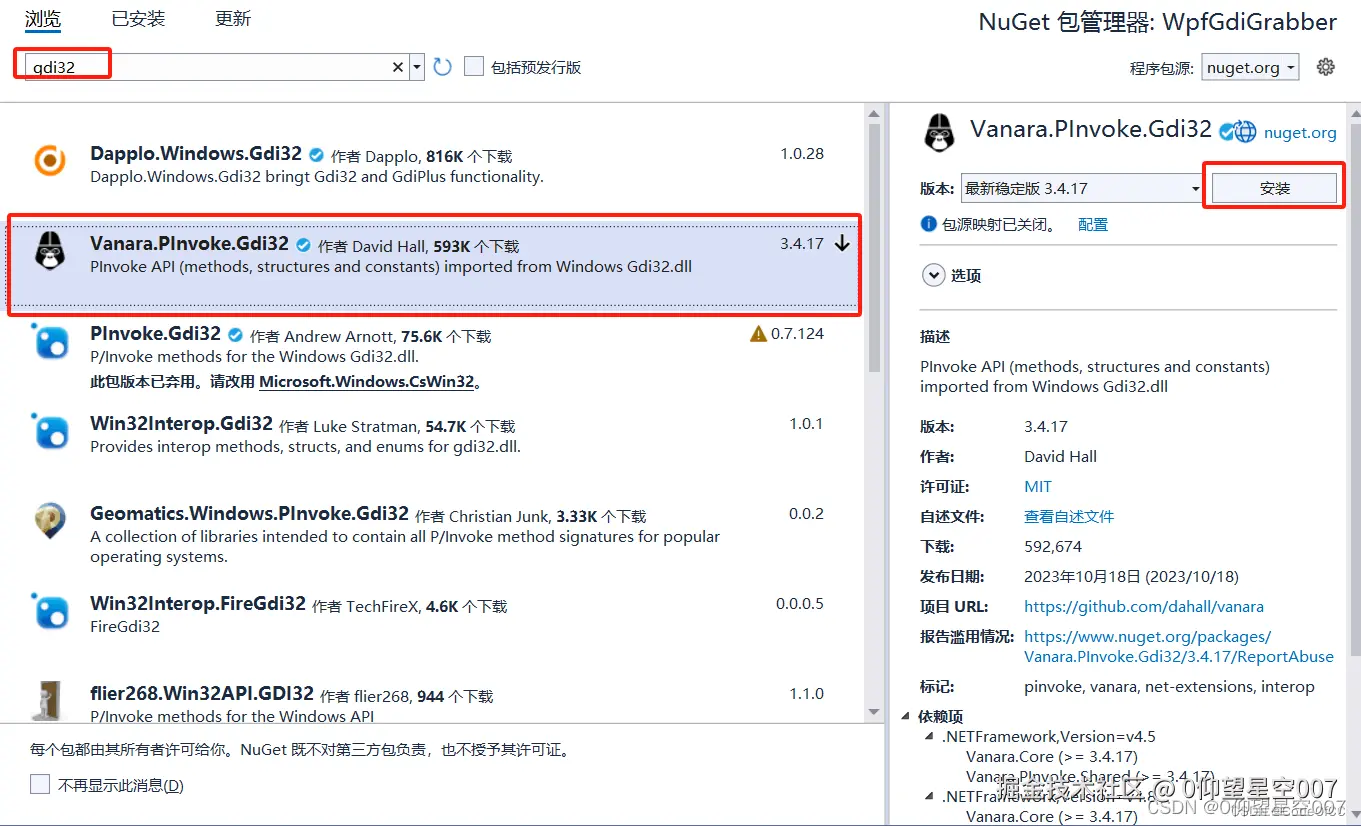
Task: Select the Dapplo.Windows.Gdi32 package title
Action: point(196,154)
